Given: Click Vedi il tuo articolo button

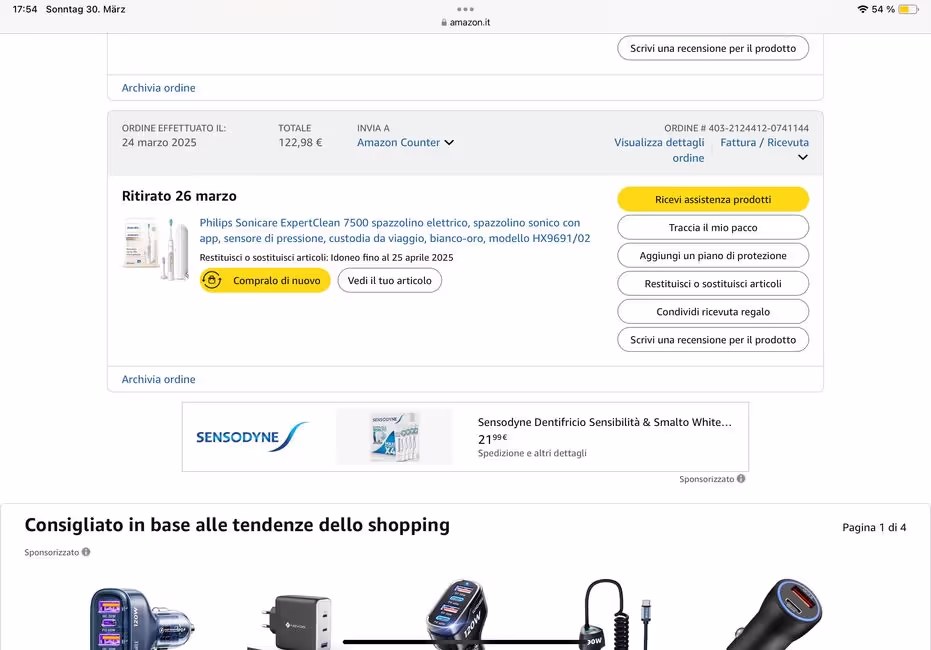Looking at the screenshot, I should 390,280.
